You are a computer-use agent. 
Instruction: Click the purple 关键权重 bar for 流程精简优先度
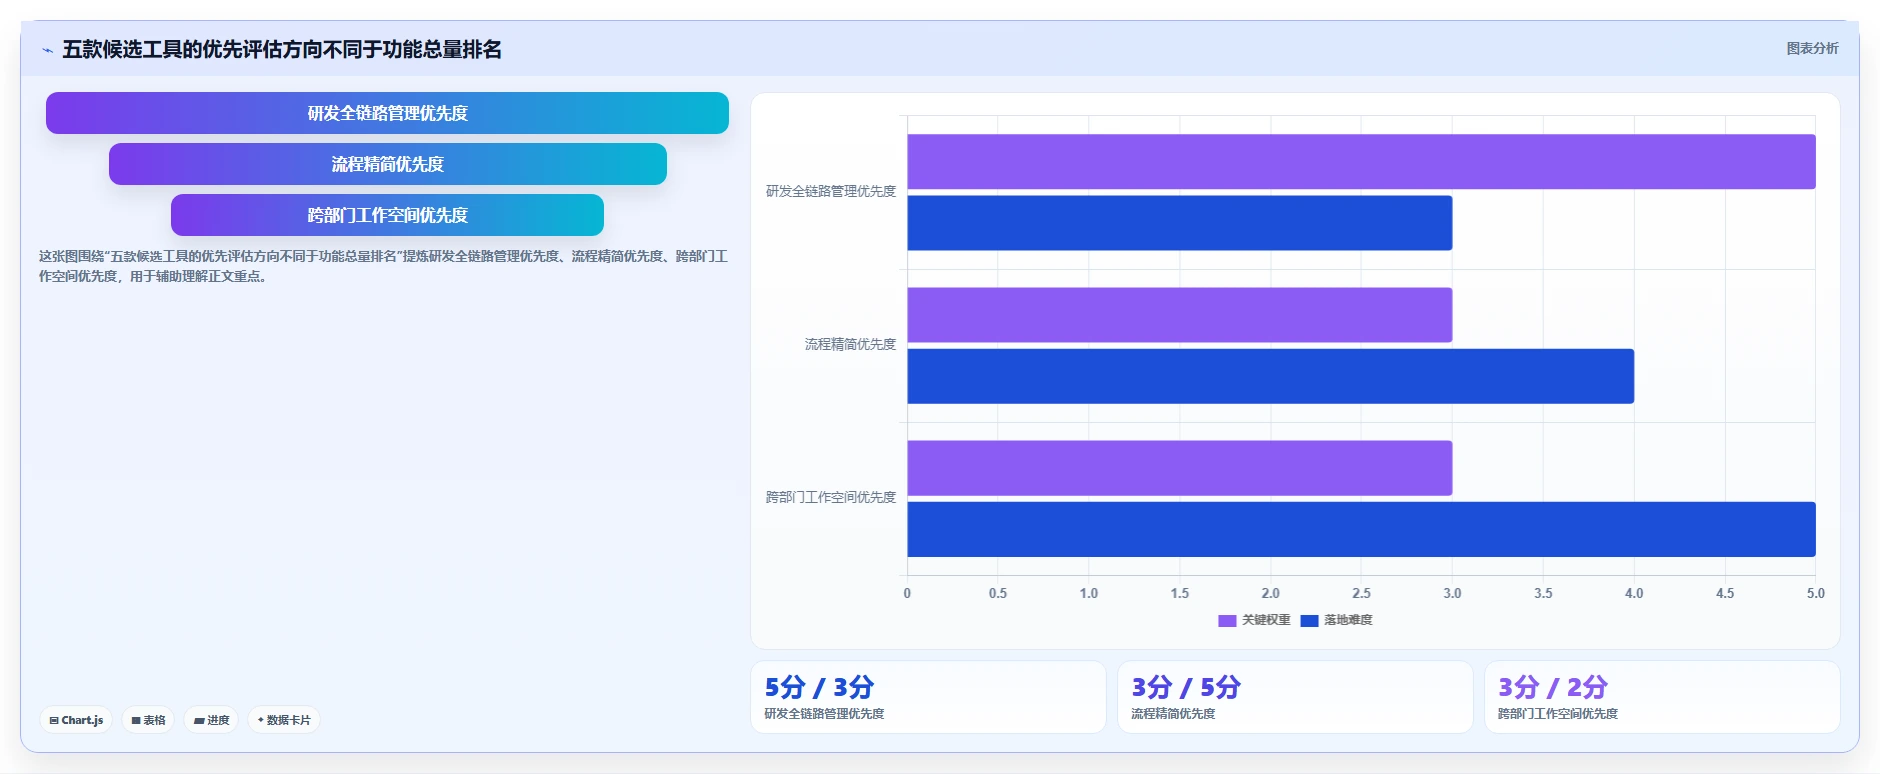click(x=1180, y=315)
